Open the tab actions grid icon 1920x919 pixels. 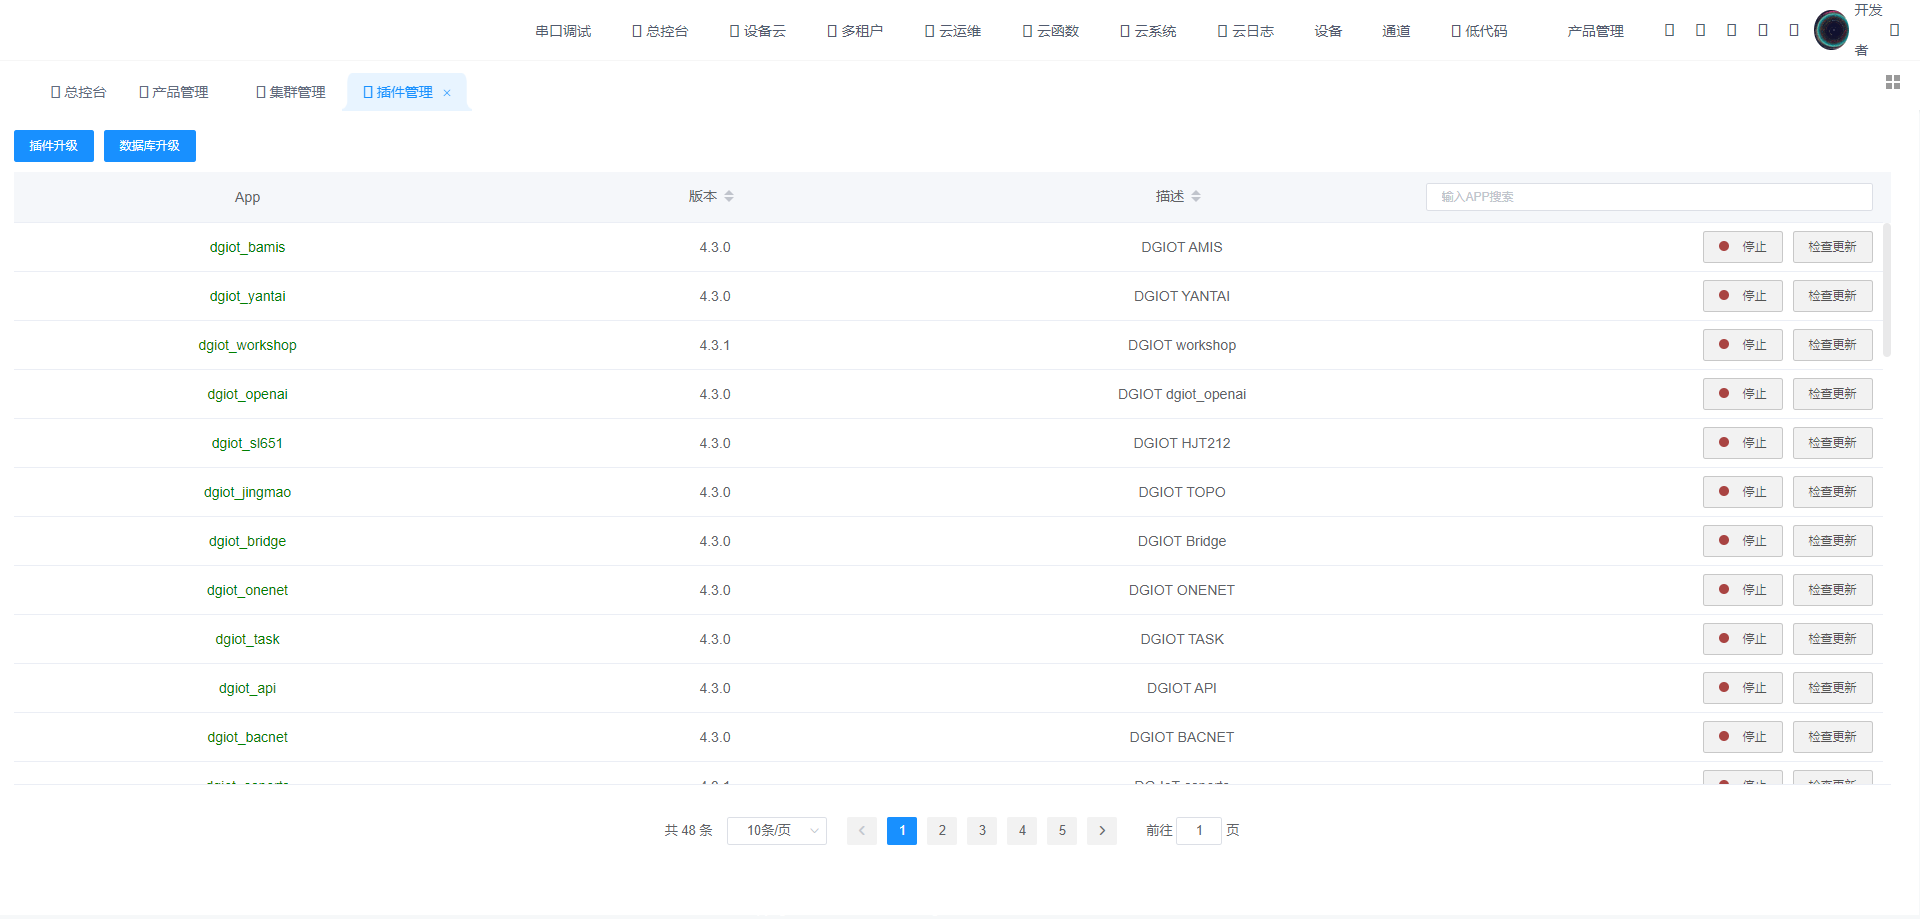[1892, 82]
